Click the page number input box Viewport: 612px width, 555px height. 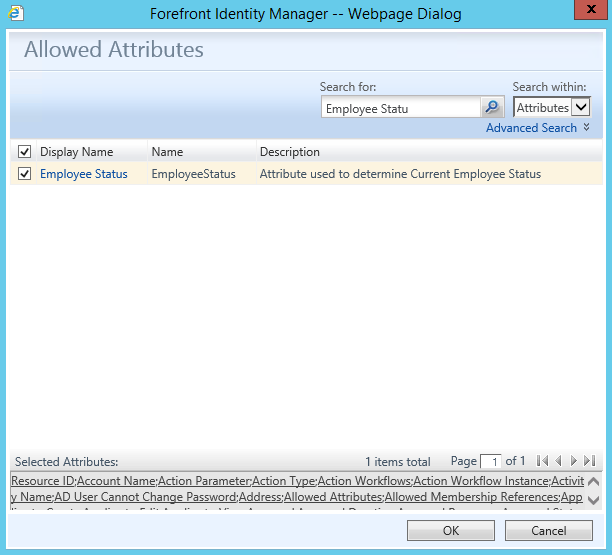coord(490,462)
